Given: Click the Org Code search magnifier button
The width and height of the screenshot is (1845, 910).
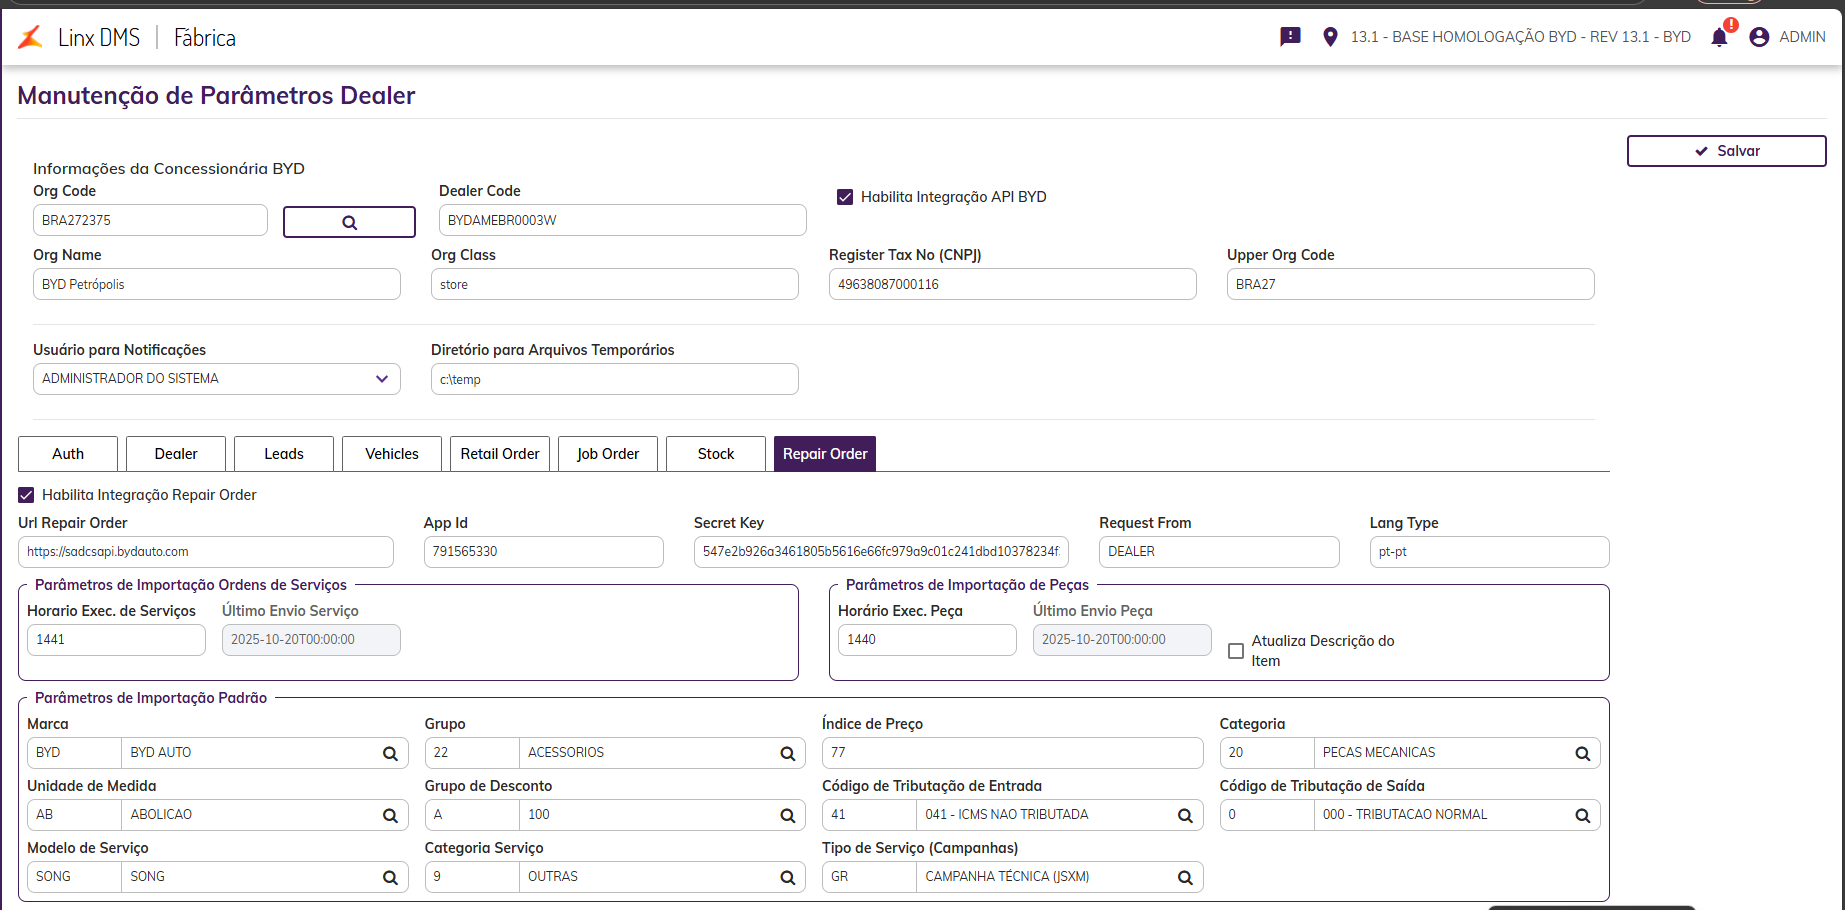Looking at the screenshot, I should (349, 222).
